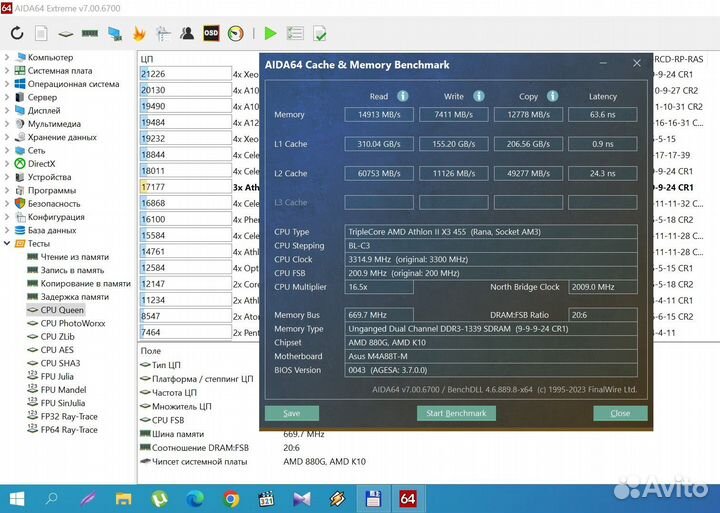Open the user profile silhouette icon
720x513 pixels.
[187, 33]
